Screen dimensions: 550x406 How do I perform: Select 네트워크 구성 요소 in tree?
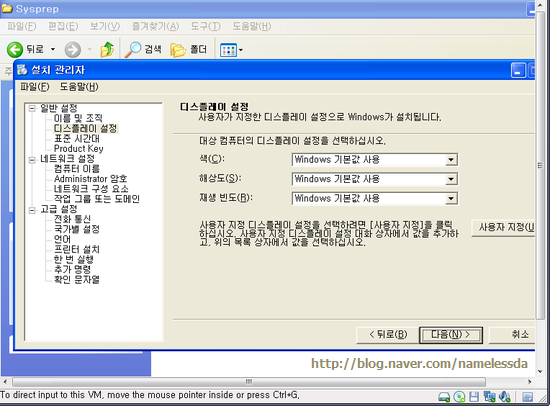coord(91,189)
